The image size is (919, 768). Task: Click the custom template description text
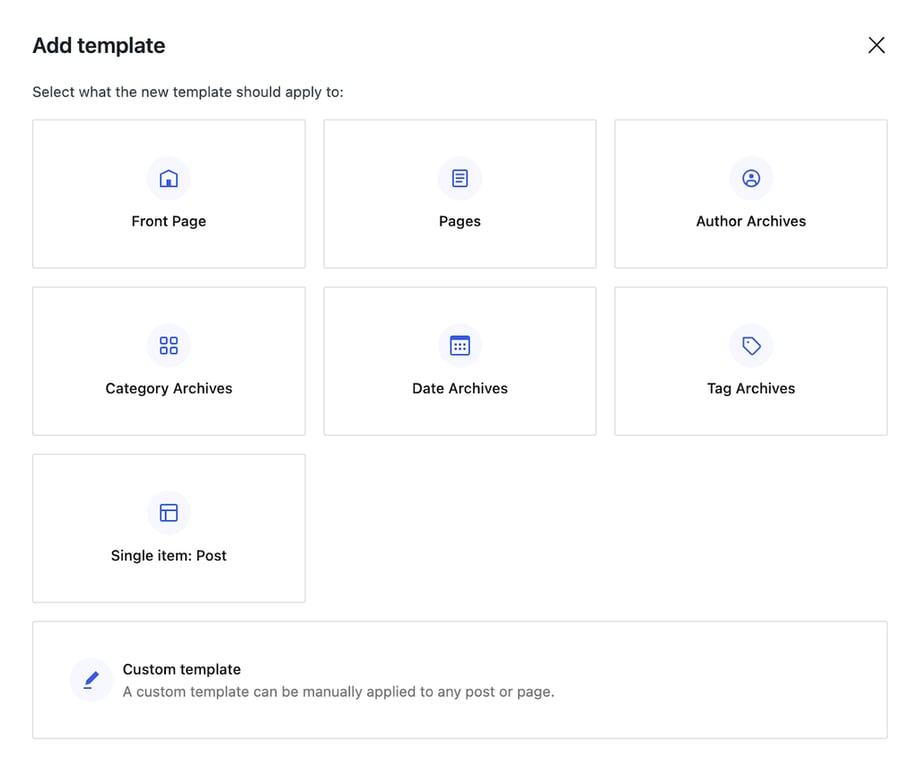click(338, 691)
